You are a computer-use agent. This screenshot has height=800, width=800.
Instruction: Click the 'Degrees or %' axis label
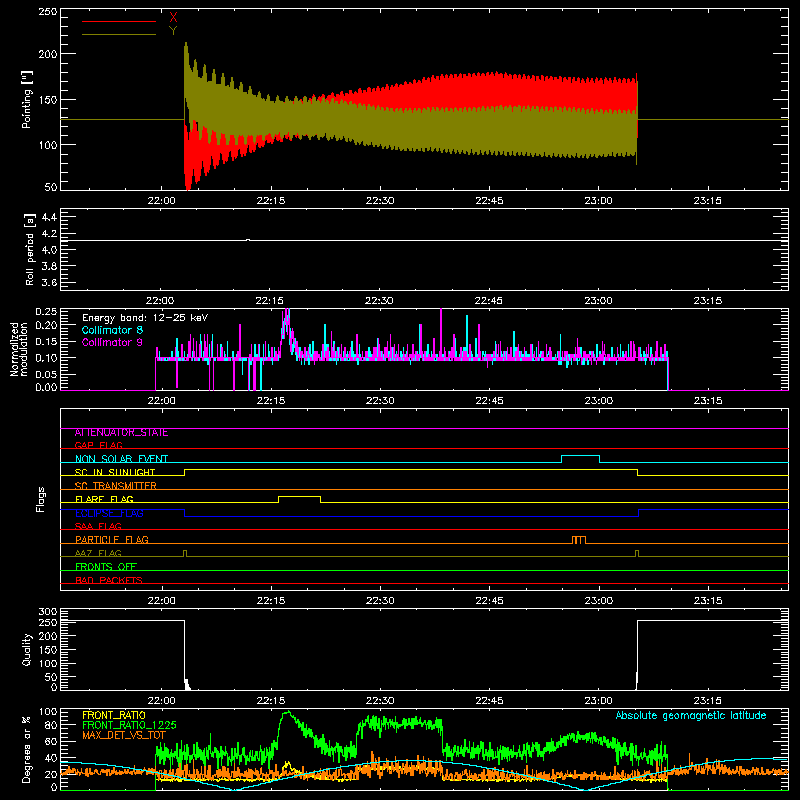click(x=27, y=749)
